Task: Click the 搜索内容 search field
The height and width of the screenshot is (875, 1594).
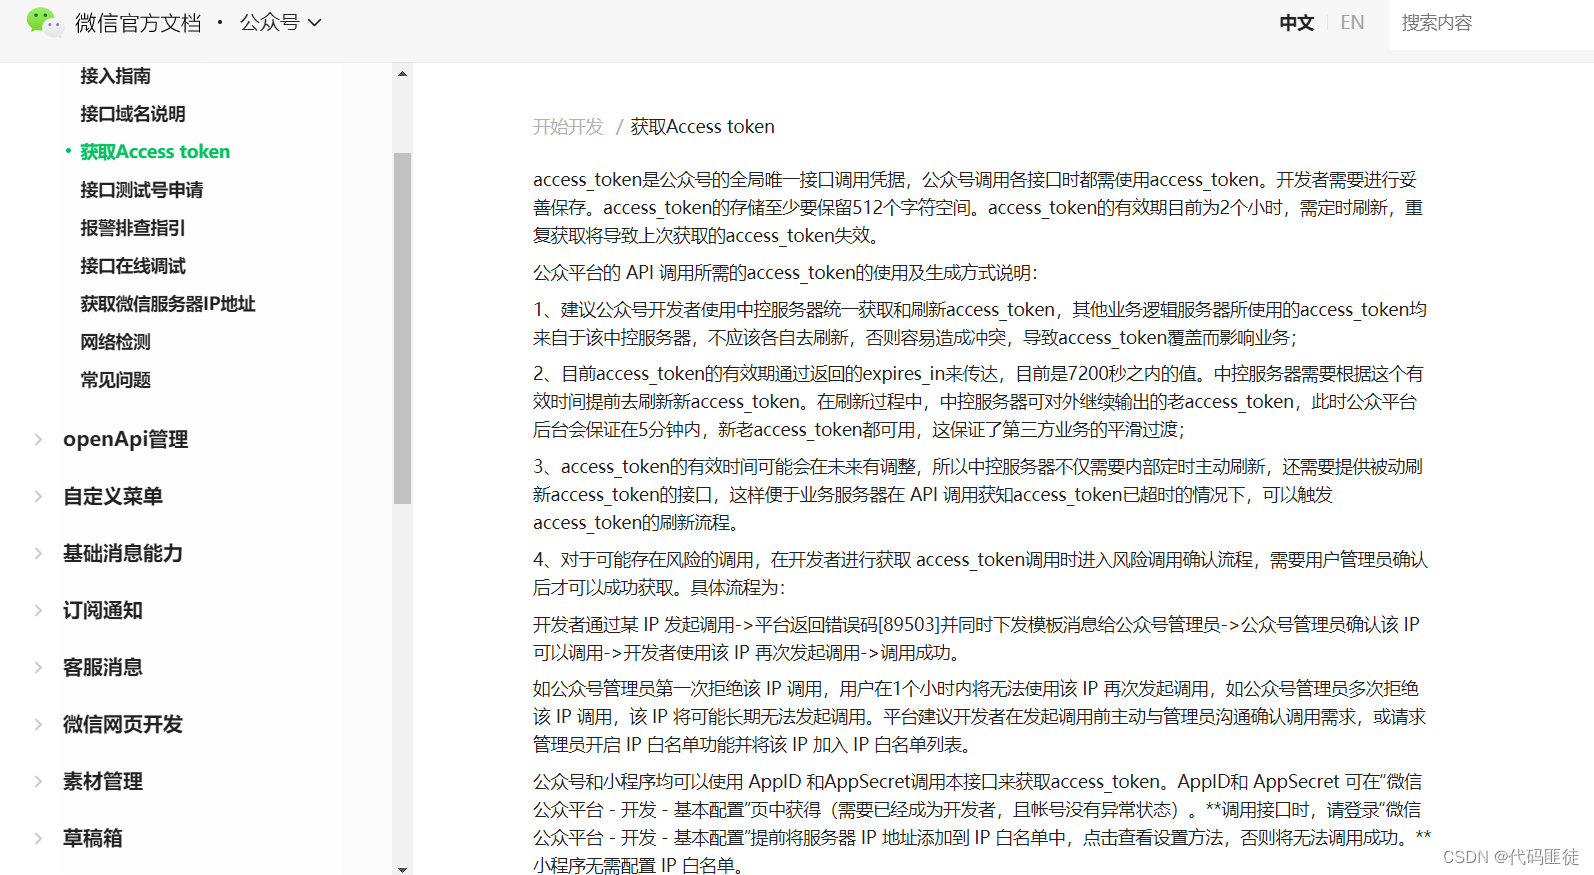Action: tap(1491, 24)
